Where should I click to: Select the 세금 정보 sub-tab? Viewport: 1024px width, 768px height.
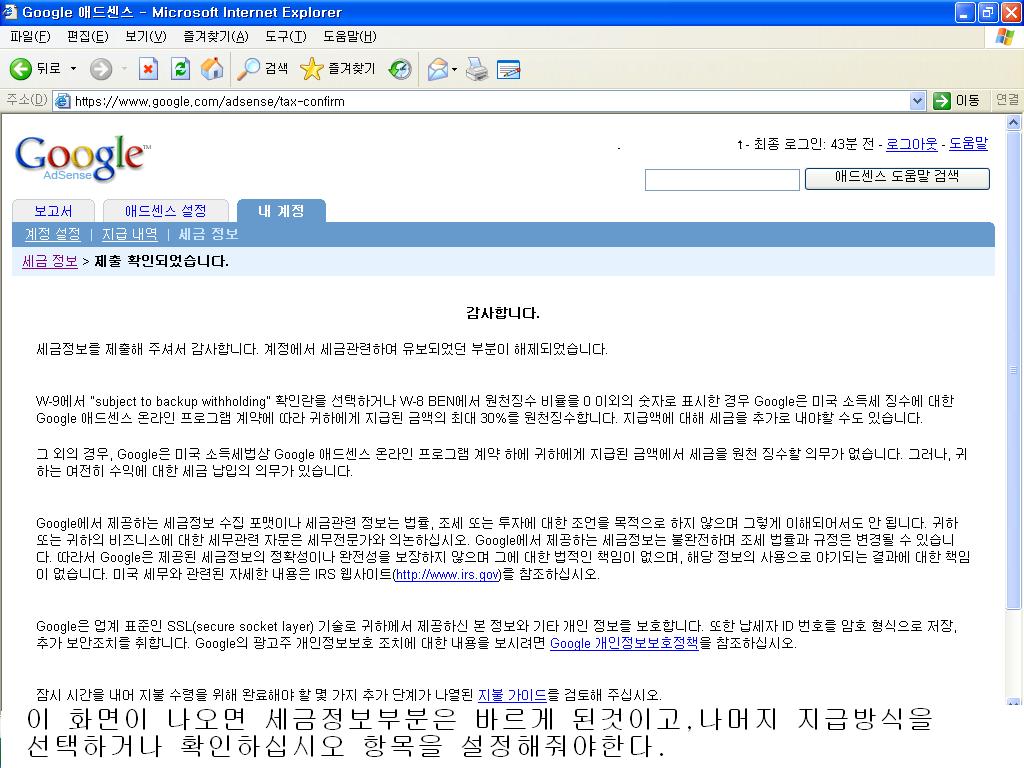point(208,234)
